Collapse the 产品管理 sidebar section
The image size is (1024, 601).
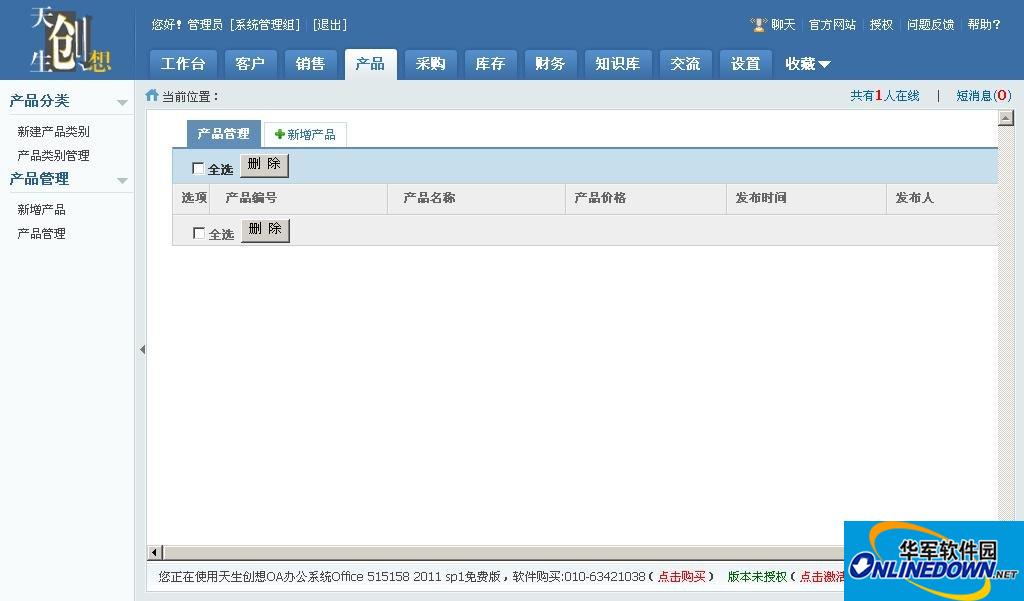coord(122,181)
